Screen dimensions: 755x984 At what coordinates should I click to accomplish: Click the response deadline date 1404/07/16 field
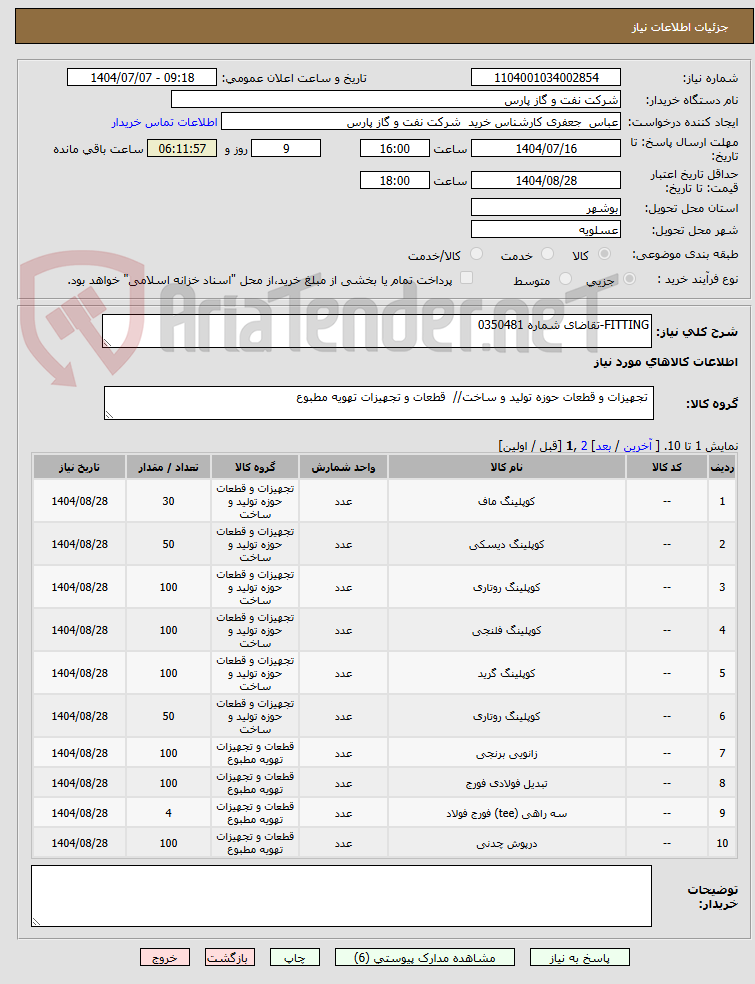(x=546, y=149)
